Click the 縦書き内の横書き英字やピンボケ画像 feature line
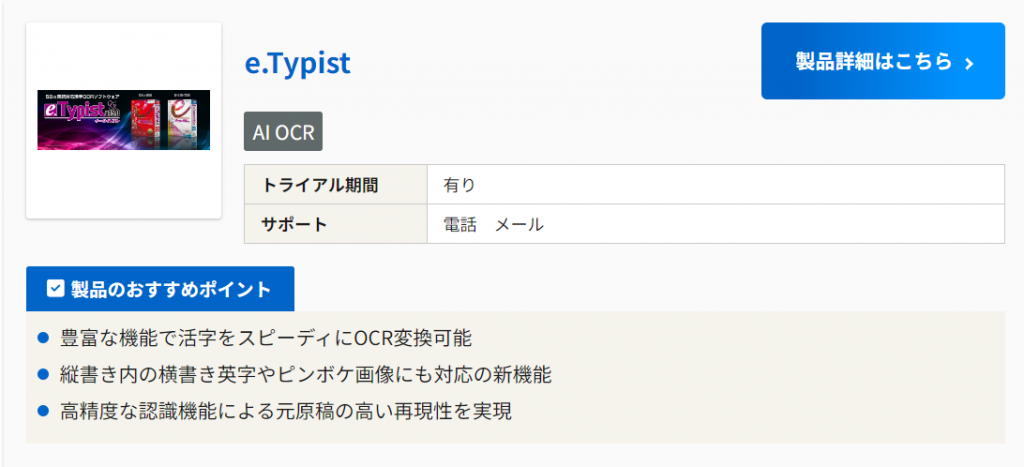1024x467 pixels. [x=305, y=375]
